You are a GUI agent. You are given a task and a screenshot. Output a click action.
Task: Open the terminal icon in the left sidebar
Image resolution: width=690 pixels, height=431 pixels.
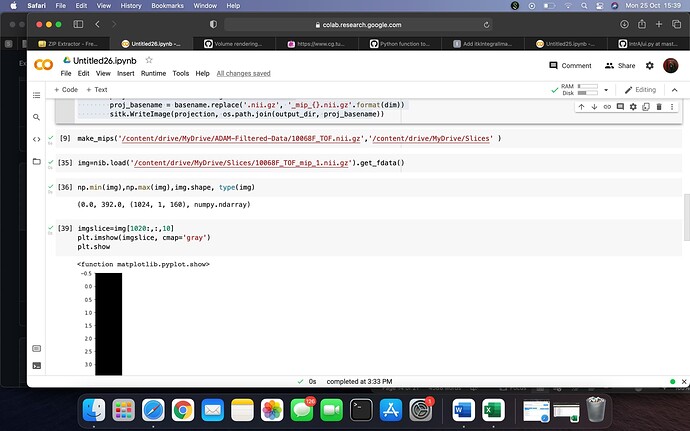pos(37,366)
